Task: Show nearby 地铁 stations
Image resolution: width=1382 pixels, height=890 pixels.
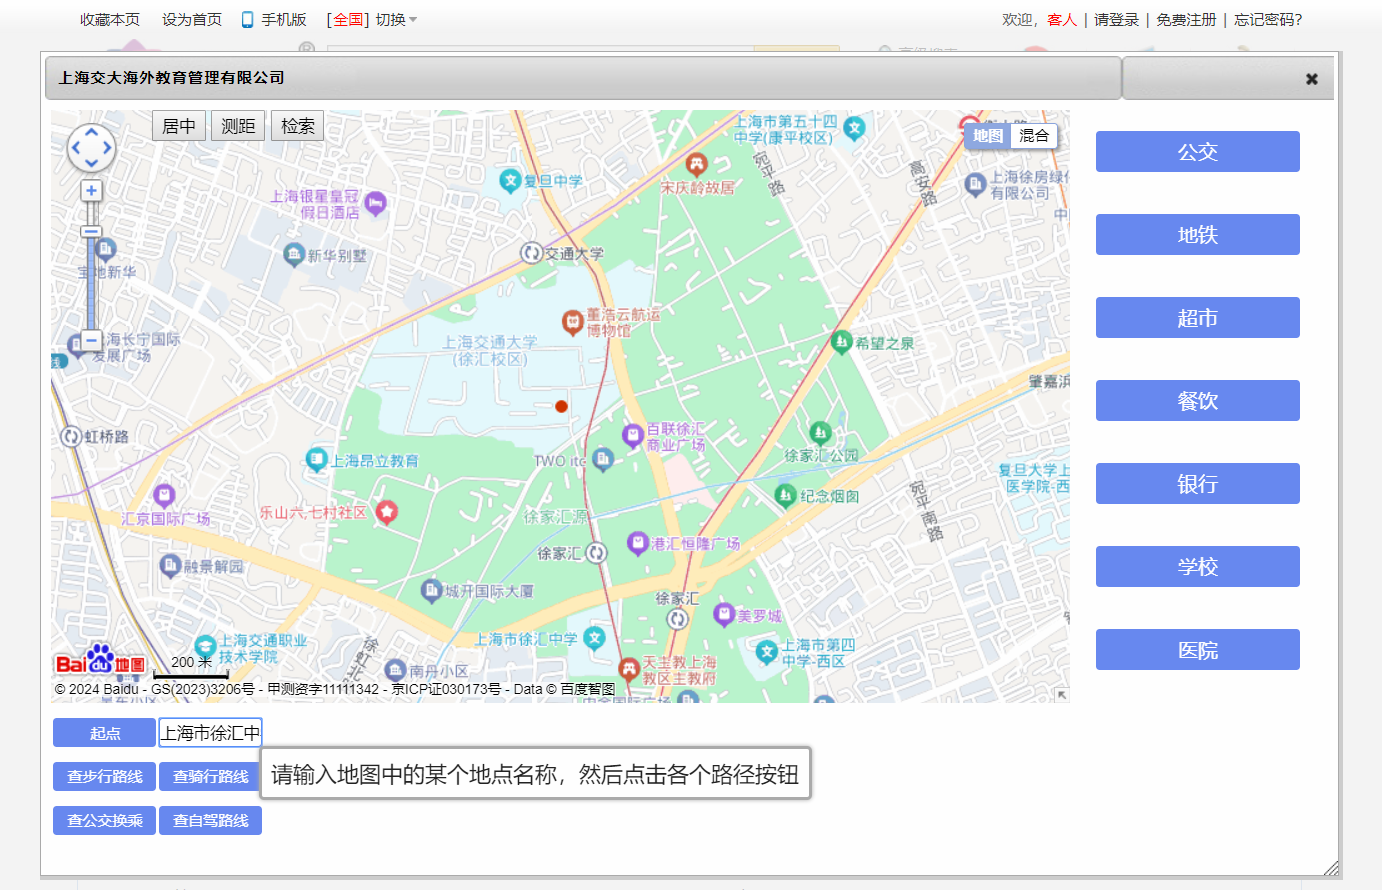Action: [x=1197, y=235]
